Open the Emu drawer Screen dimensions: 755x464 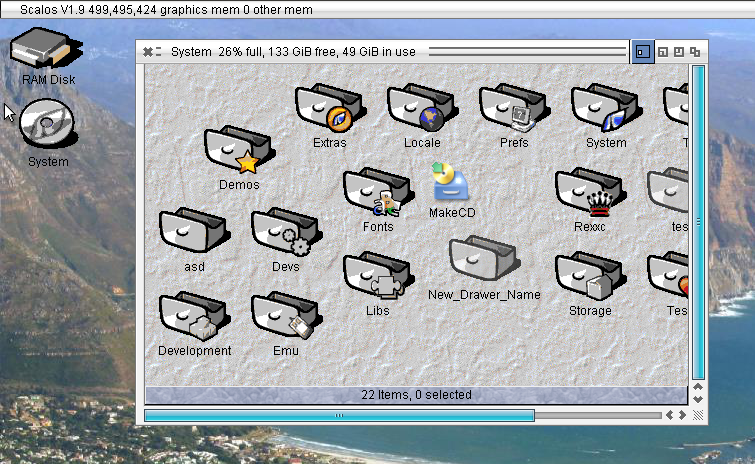[x=285, y=318]
